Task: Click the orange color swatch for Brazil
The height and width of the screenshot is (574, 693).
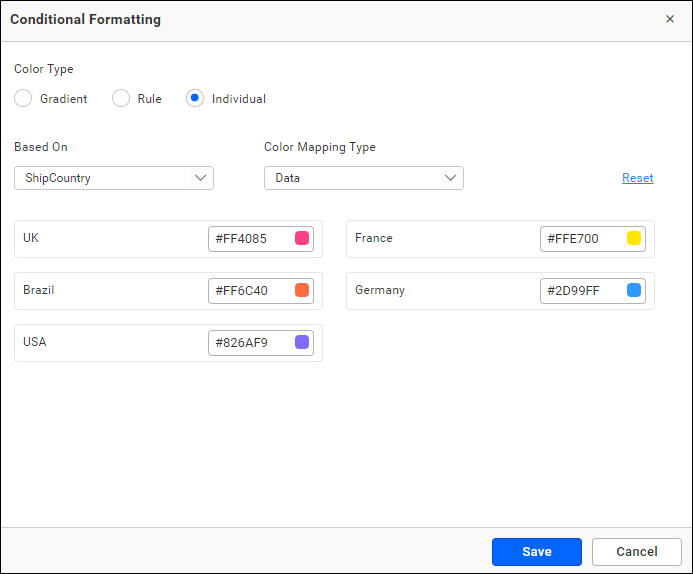Action: (302, 291)
